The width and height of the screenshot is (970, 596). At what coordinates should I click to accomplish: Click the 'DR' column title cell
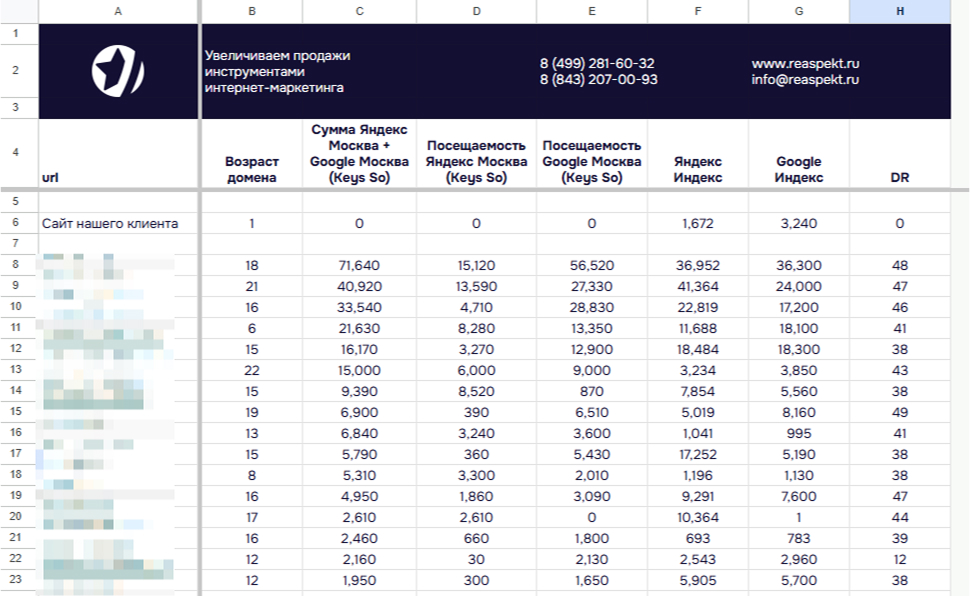tap(899, 177)
